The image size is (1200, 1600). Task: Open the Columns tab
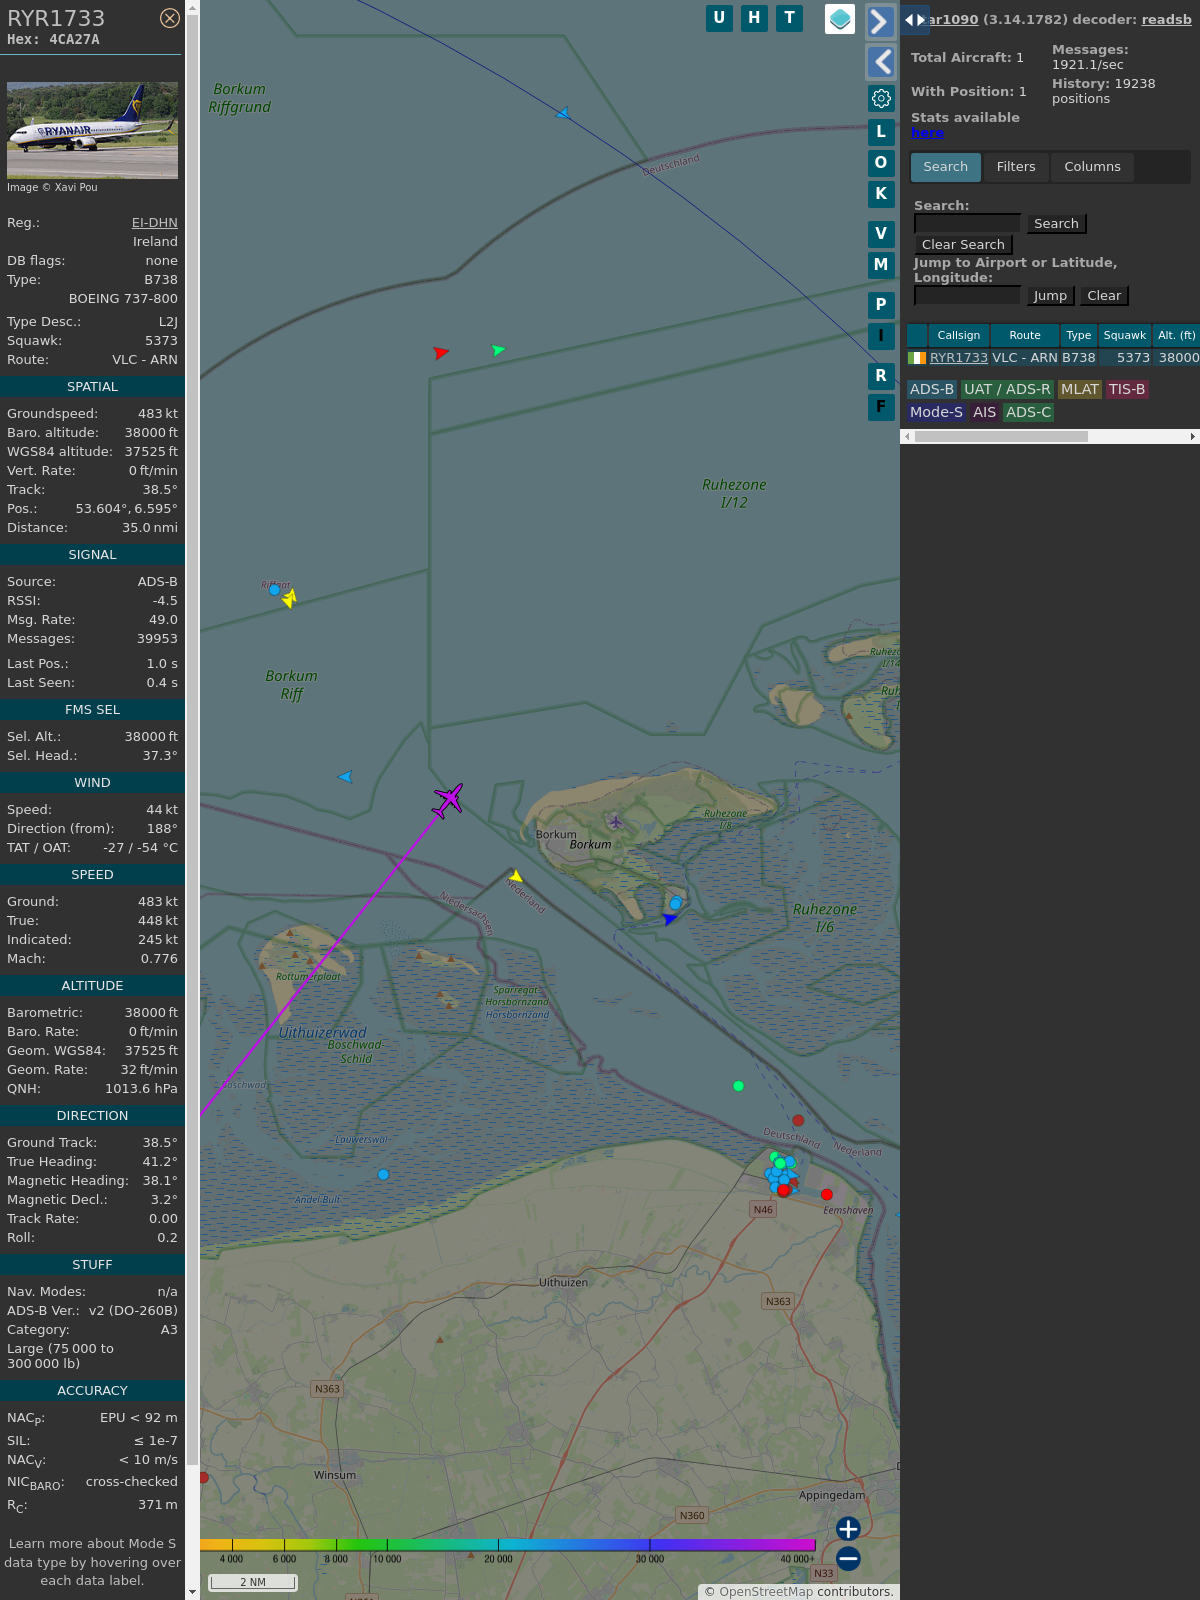(1092, 167)
